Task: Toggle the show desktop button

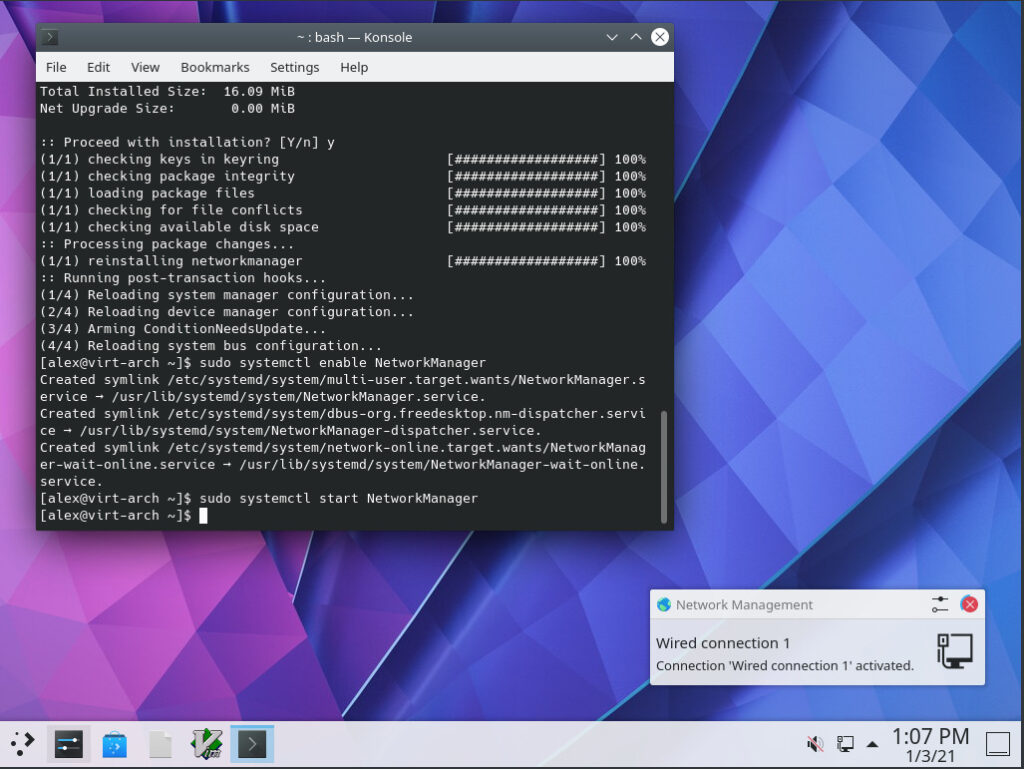Action: (x=998, y=743)
